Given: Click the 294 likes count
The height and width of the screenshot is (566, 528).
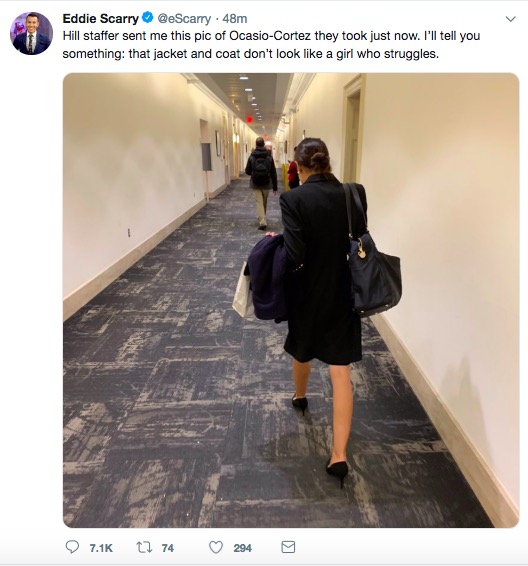Looking at the screenshot, I should (x=242, y=548).
